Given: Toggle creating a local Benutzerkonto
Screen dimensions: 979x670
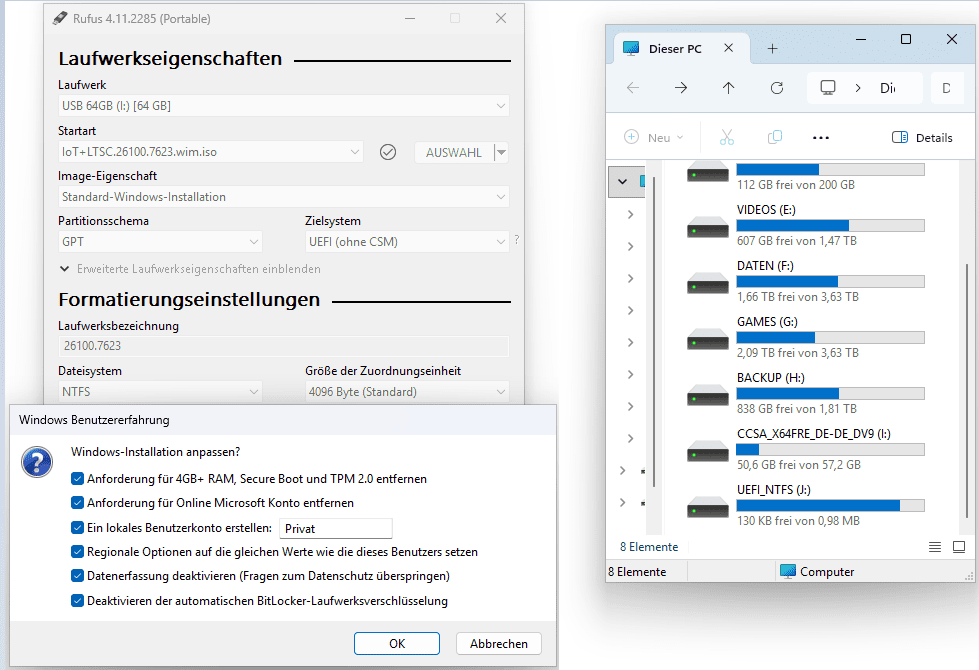Looking at the screenshot, I should (77, 528).
